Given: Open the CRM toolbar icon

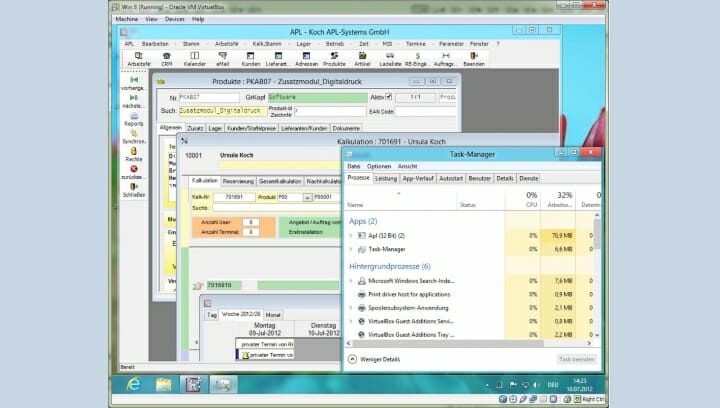Looking at the screenshot, I should click(167, 59).
